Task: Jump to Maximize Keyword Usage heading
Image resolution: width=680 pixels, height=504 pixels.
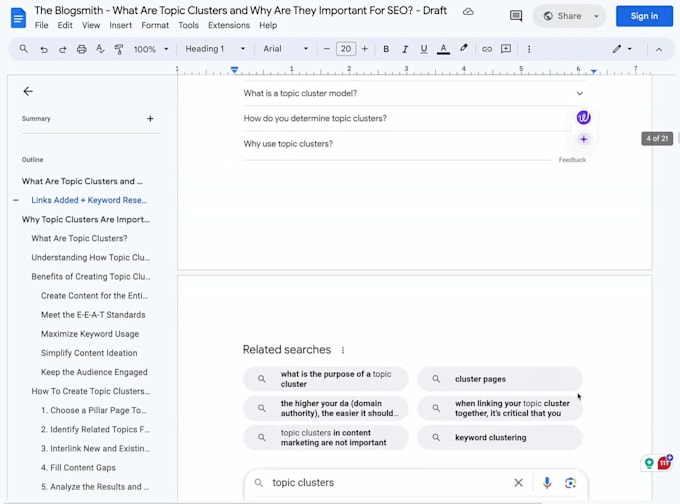Action: tap(90, 334)
